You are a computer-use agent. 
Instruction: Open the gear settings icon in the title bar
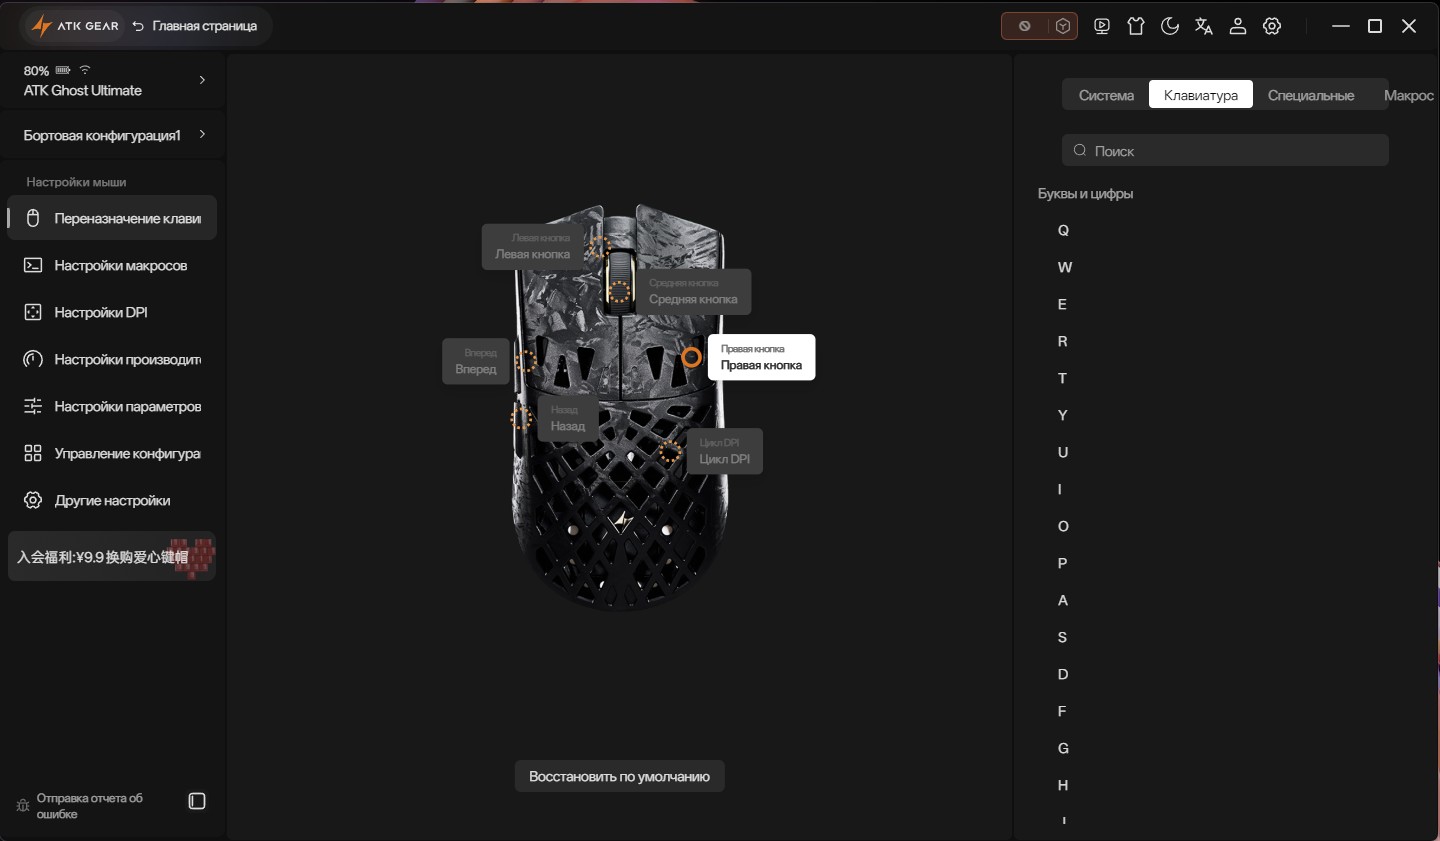1272,26
